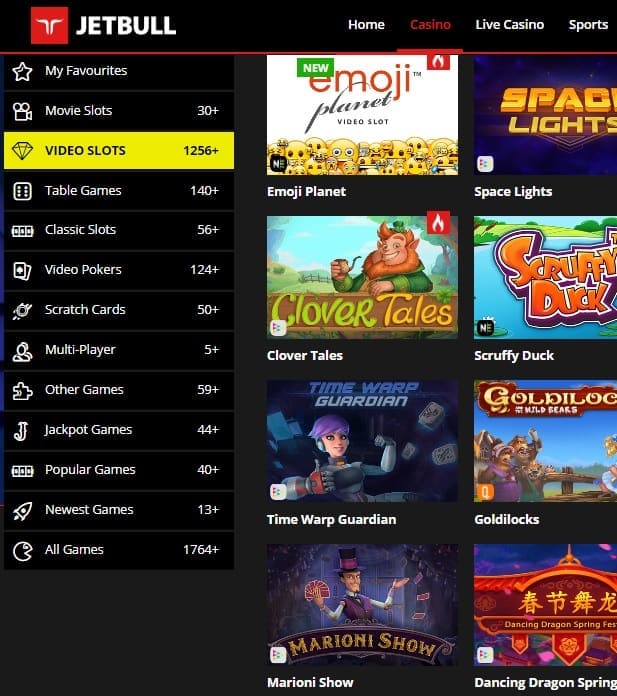The image size is (617, 696).
Task: Open the Popular Games category
Action: (x=119, y=471)
